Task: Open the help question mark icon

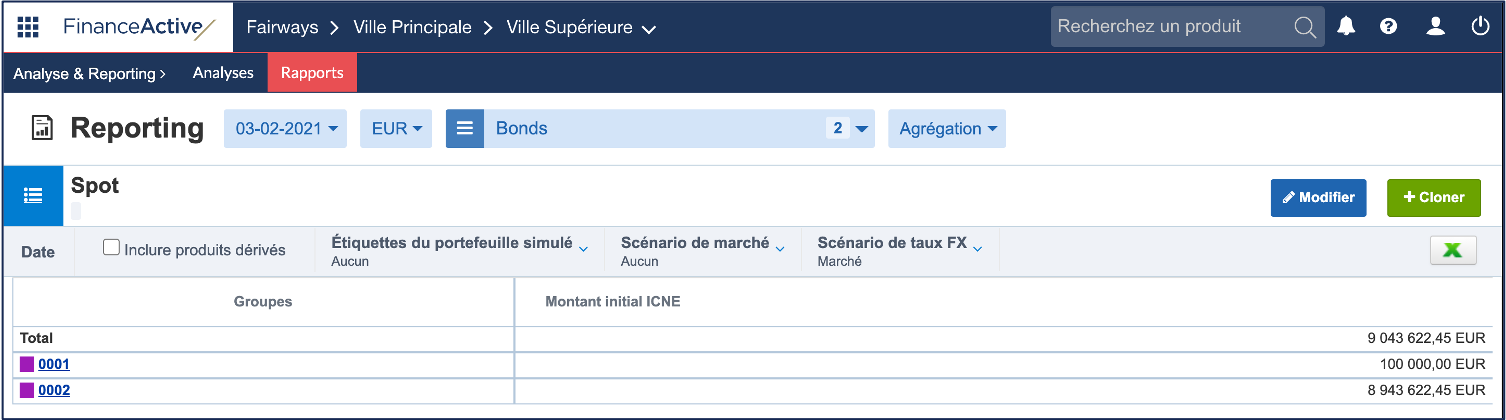Action: click(x=1388, y=27)
